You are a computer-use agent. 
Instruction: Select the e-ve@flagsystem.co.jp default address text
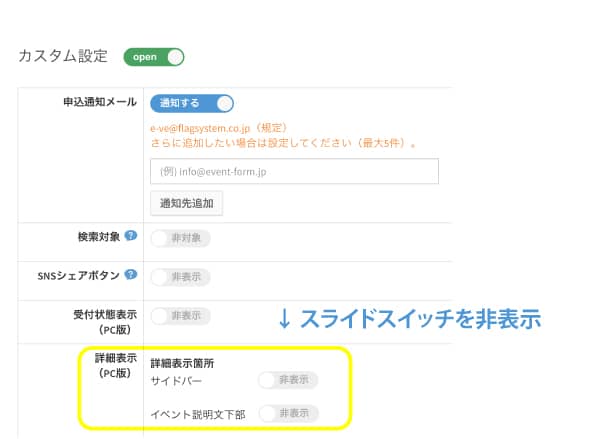pyautogui.click(x=200, y=128)
